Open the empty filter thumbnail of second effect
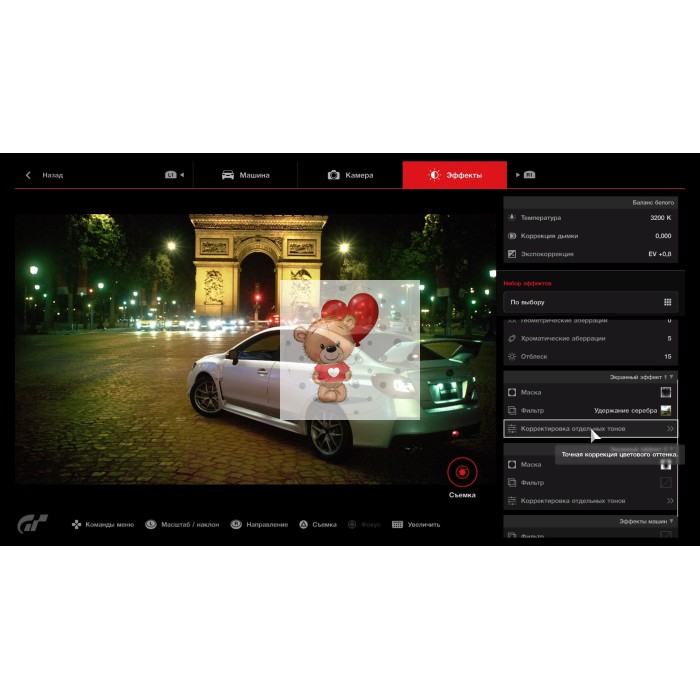Viewport: 700px width, 700px height. [x=666, y=483]
